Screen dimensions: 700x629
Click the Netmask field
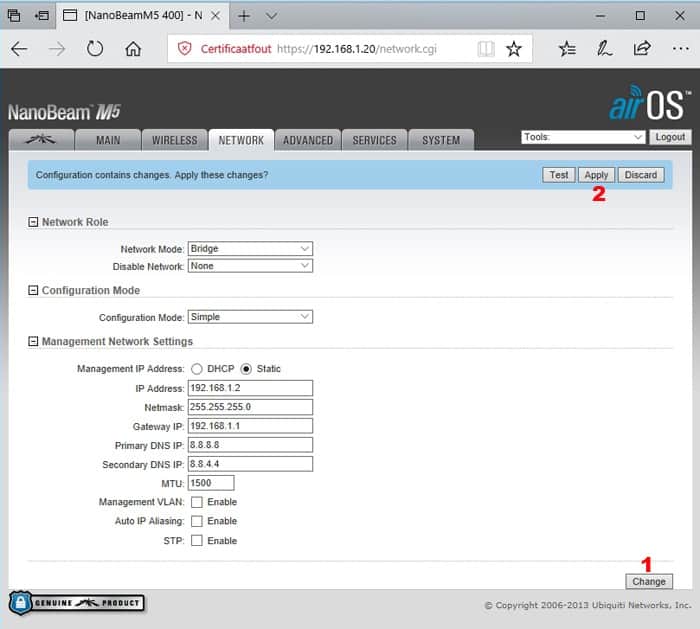[x=250, y=407]
